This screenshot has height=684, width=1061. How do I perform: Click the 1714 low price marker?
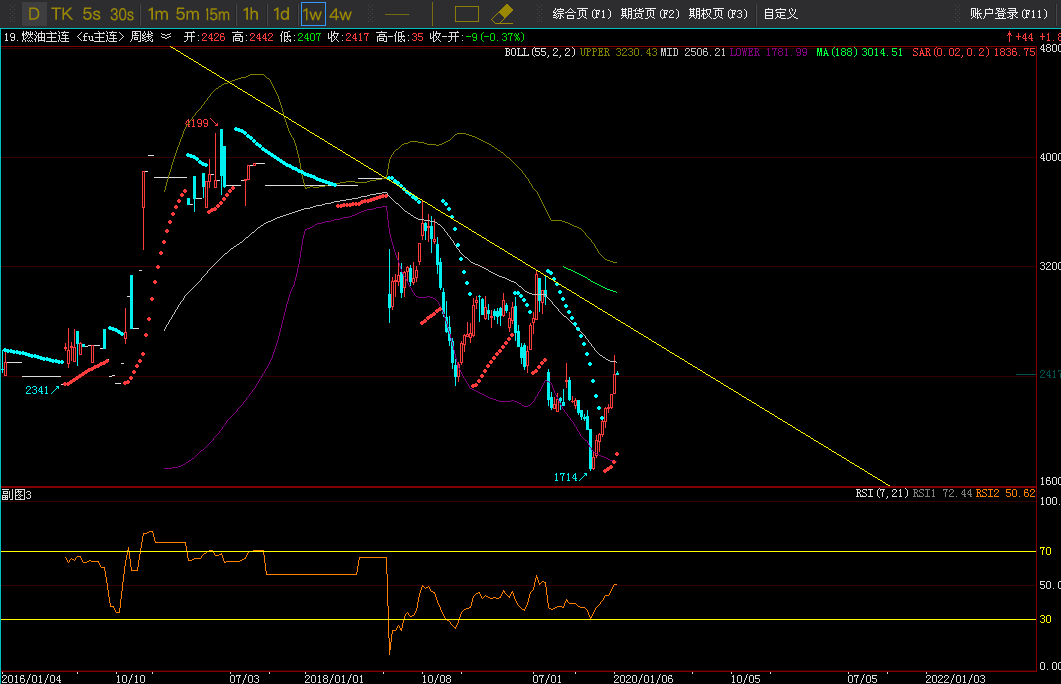tap(566, 478)
